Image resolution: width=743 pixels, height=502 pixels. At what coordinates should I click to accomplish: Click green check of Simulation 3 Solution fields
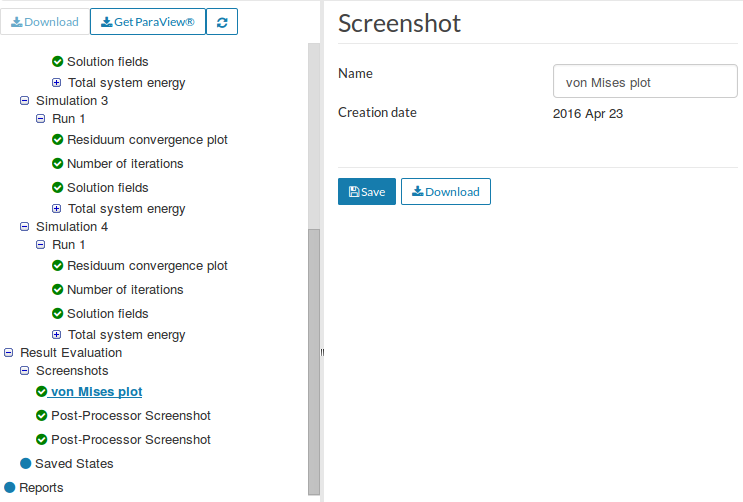coord(57,188)
